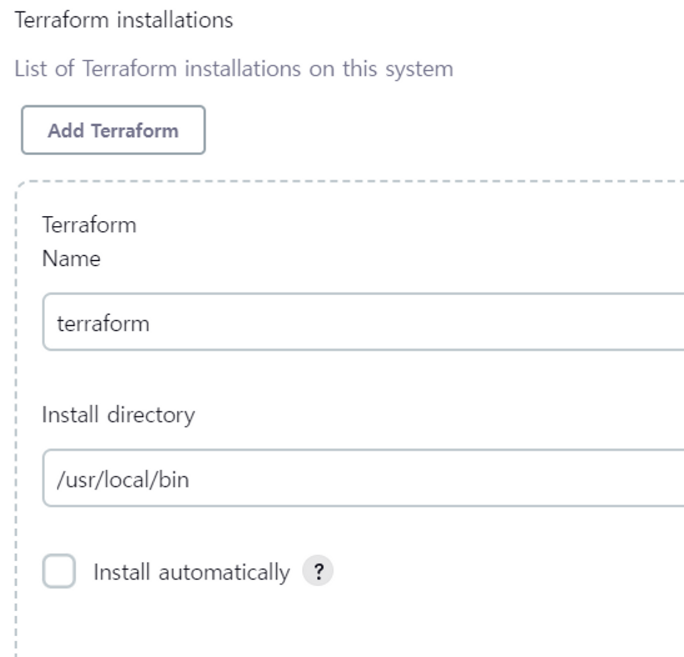
Task: Click the word terraform in the Name box
Action: (x=103, y=323)
